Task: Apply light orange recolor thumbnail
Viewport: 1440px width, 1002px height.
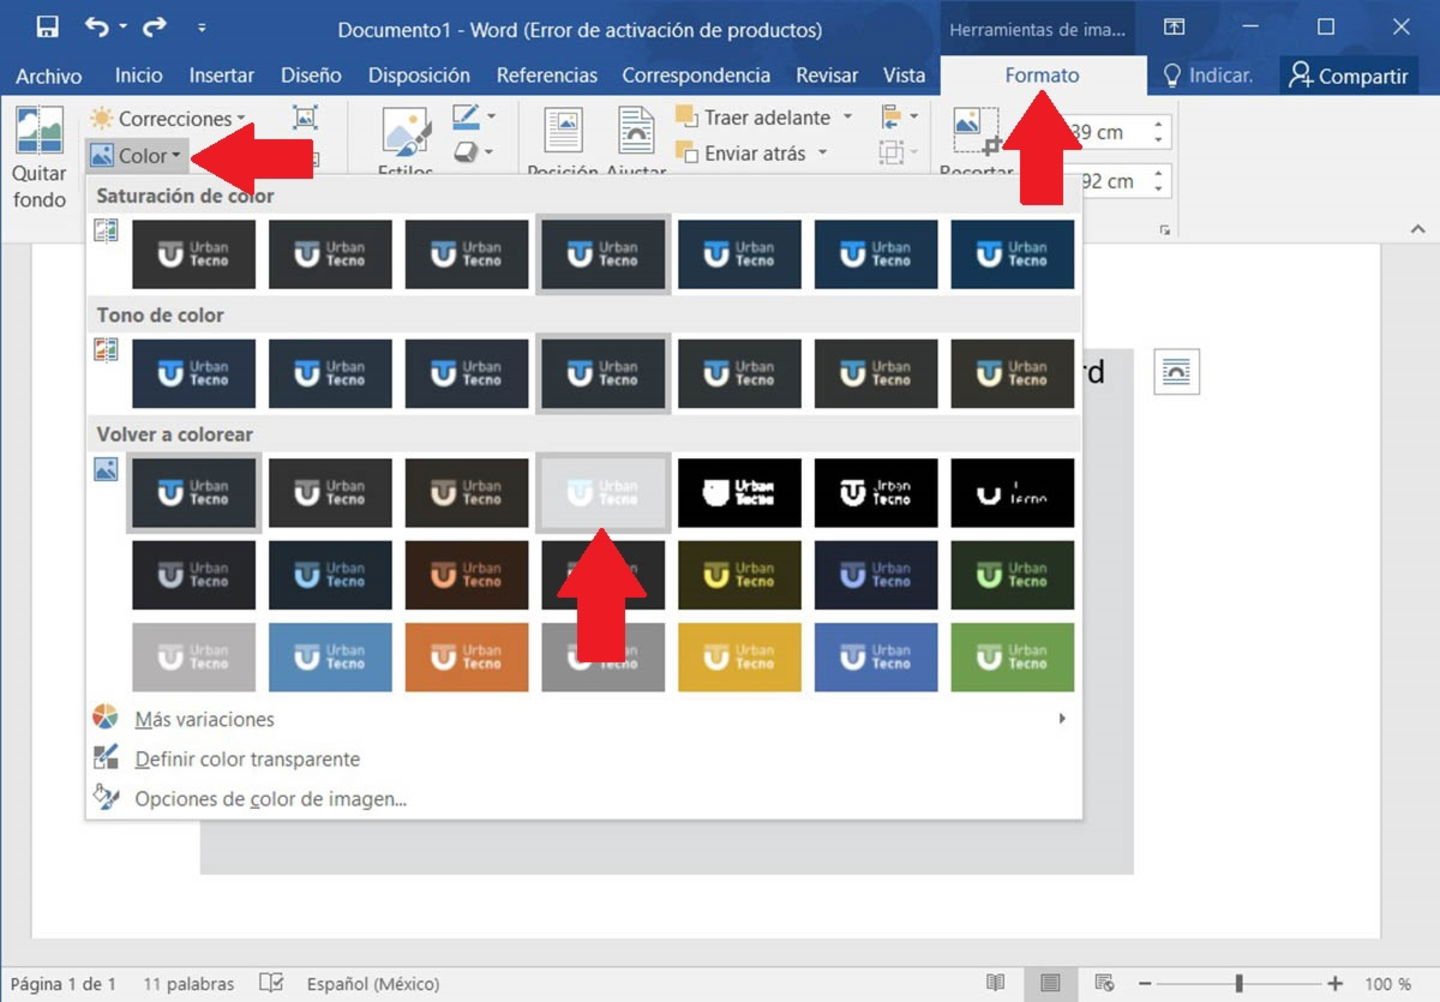Action: point(466,657)
